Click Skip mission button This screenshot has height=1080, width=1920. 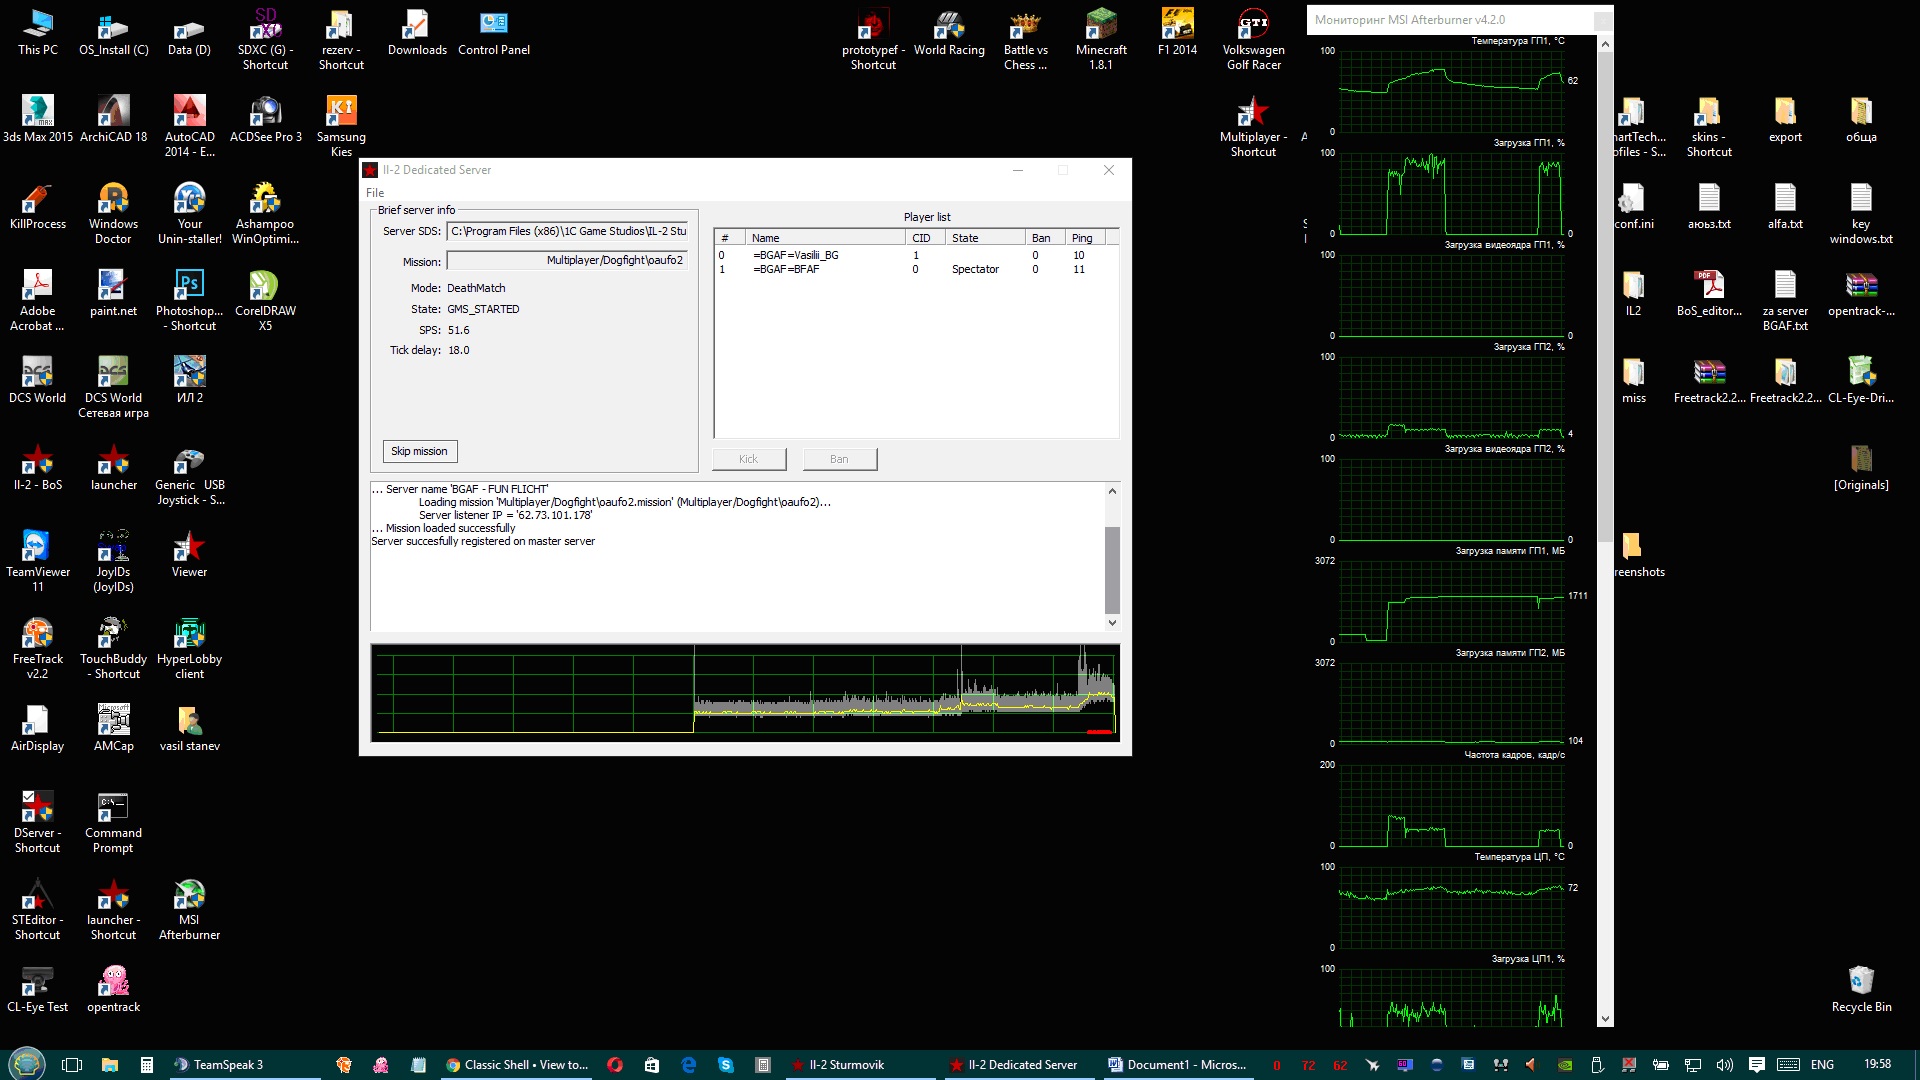(420, 452)
